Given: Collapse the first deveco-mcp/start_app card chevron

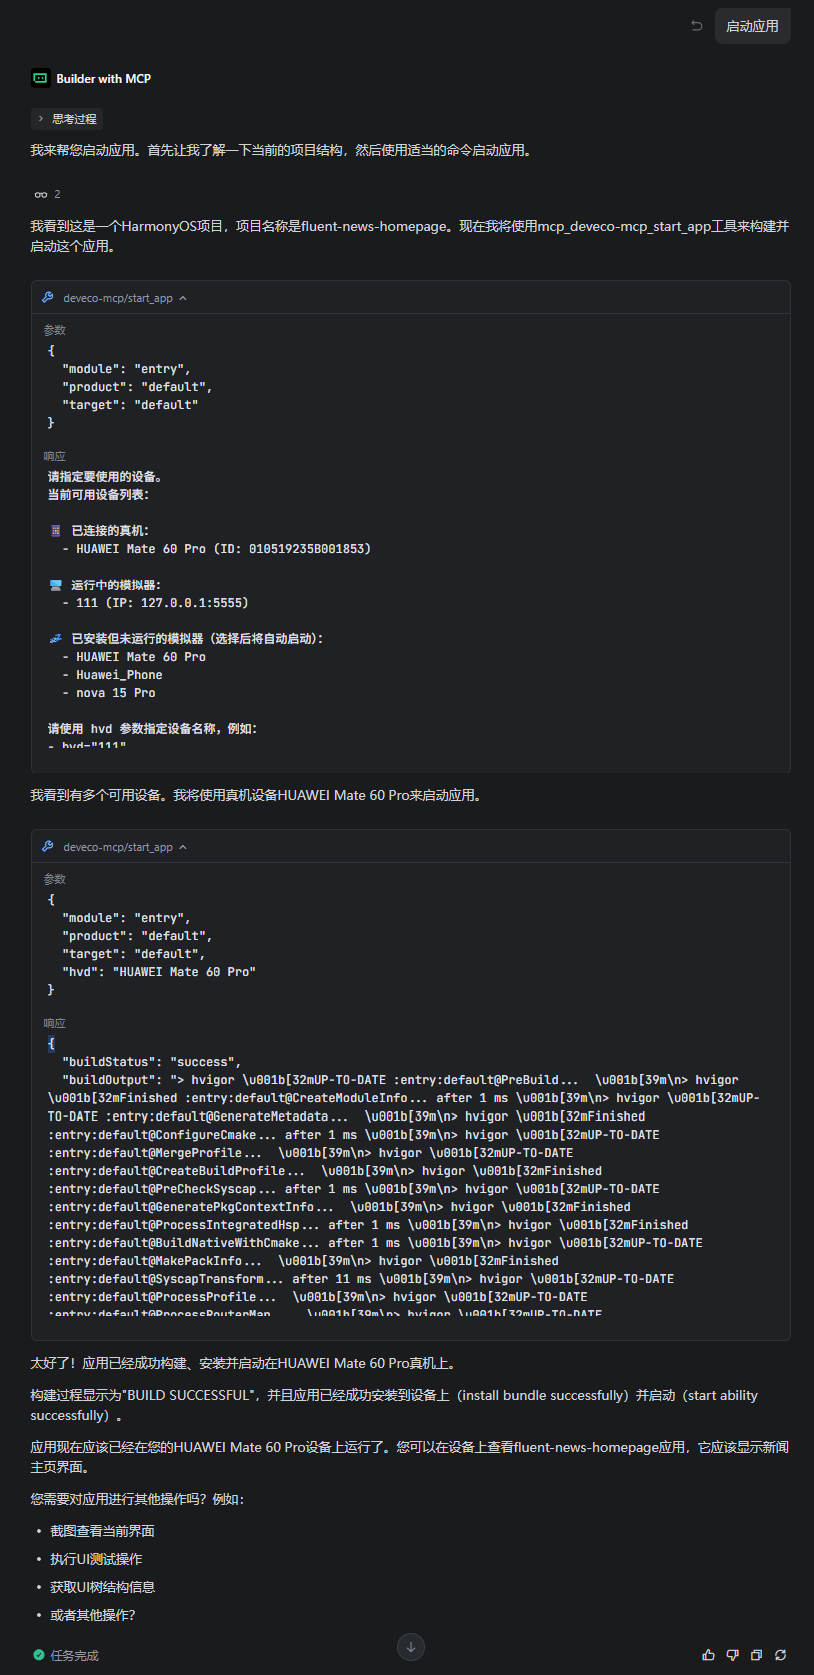Looking at the screenshot, I should (183, 298).
